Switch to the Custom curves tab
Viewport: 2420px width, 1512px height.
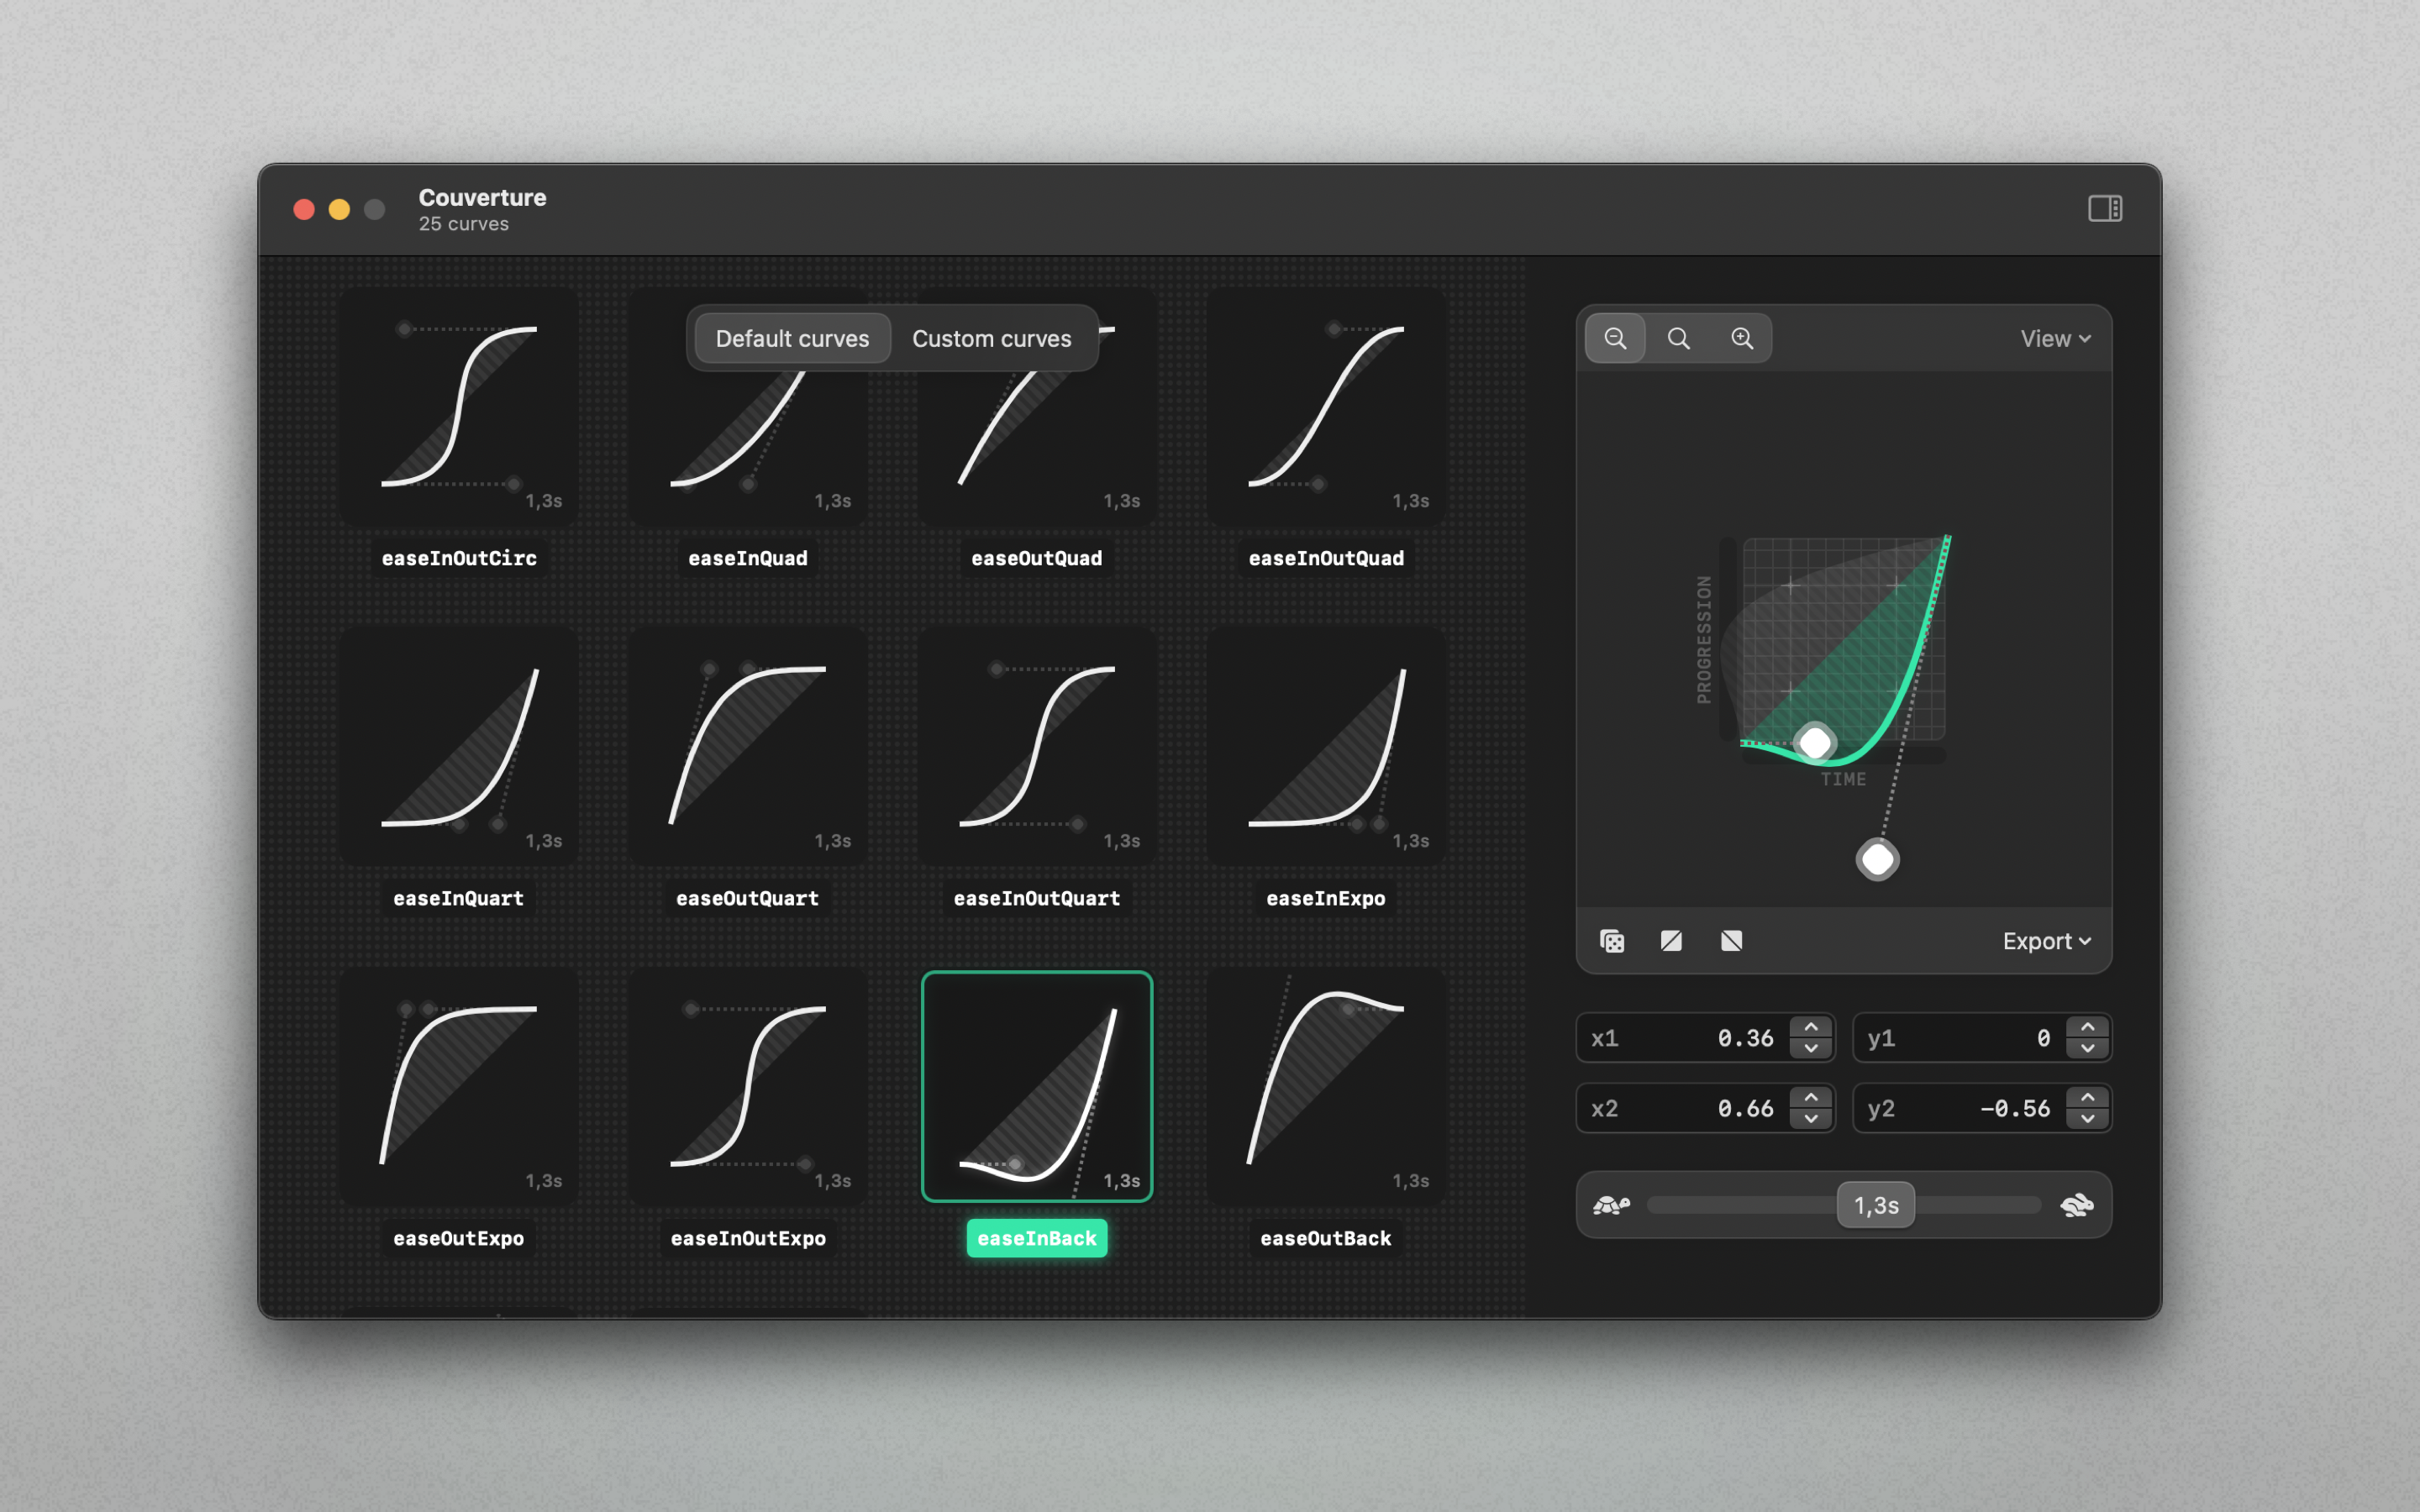coord(991,339)
